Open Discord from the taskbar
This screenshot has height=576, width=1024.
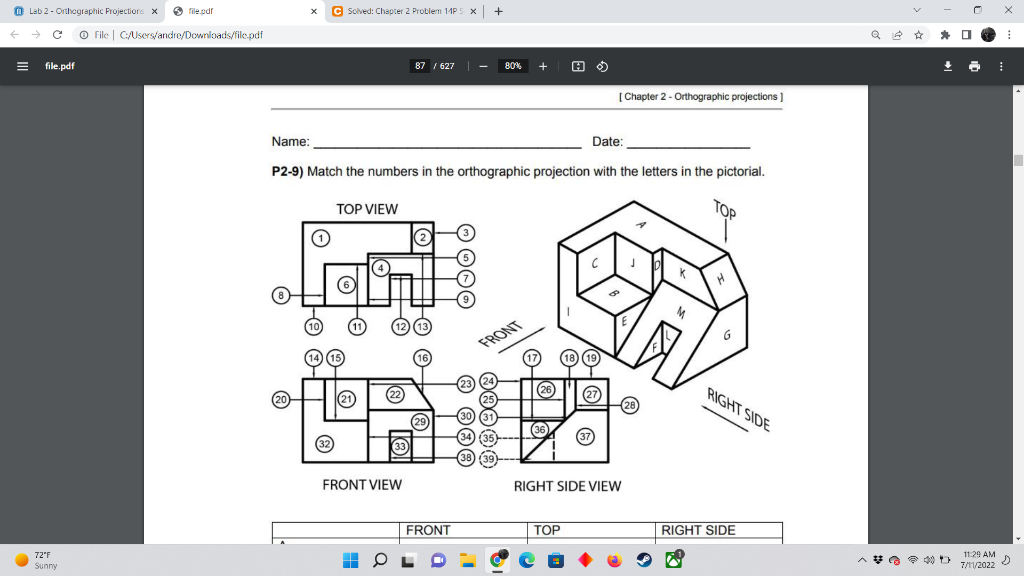(437, 562)
